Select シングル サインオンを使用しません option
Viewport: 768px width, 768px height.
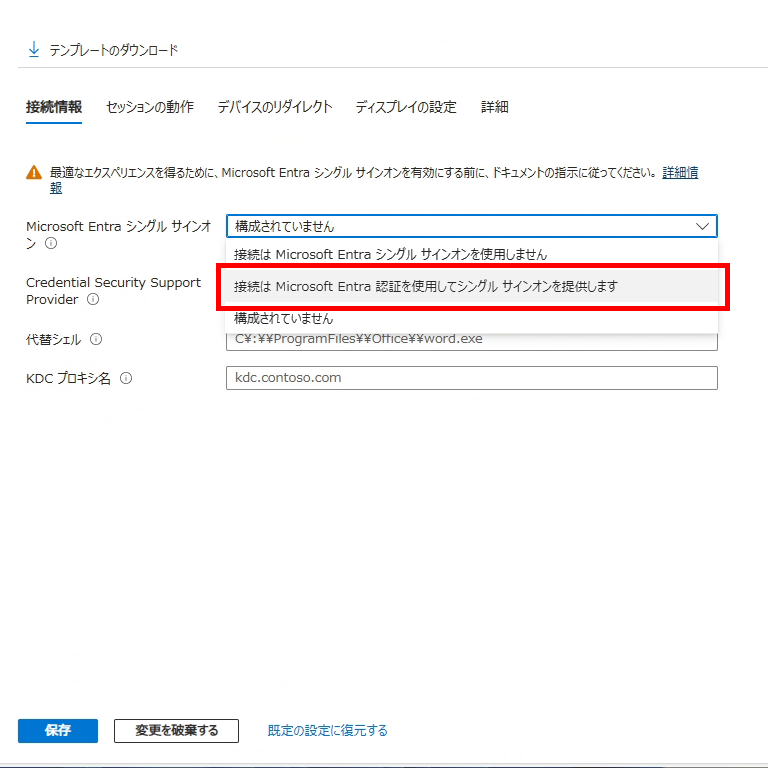(x=472, y=254)
